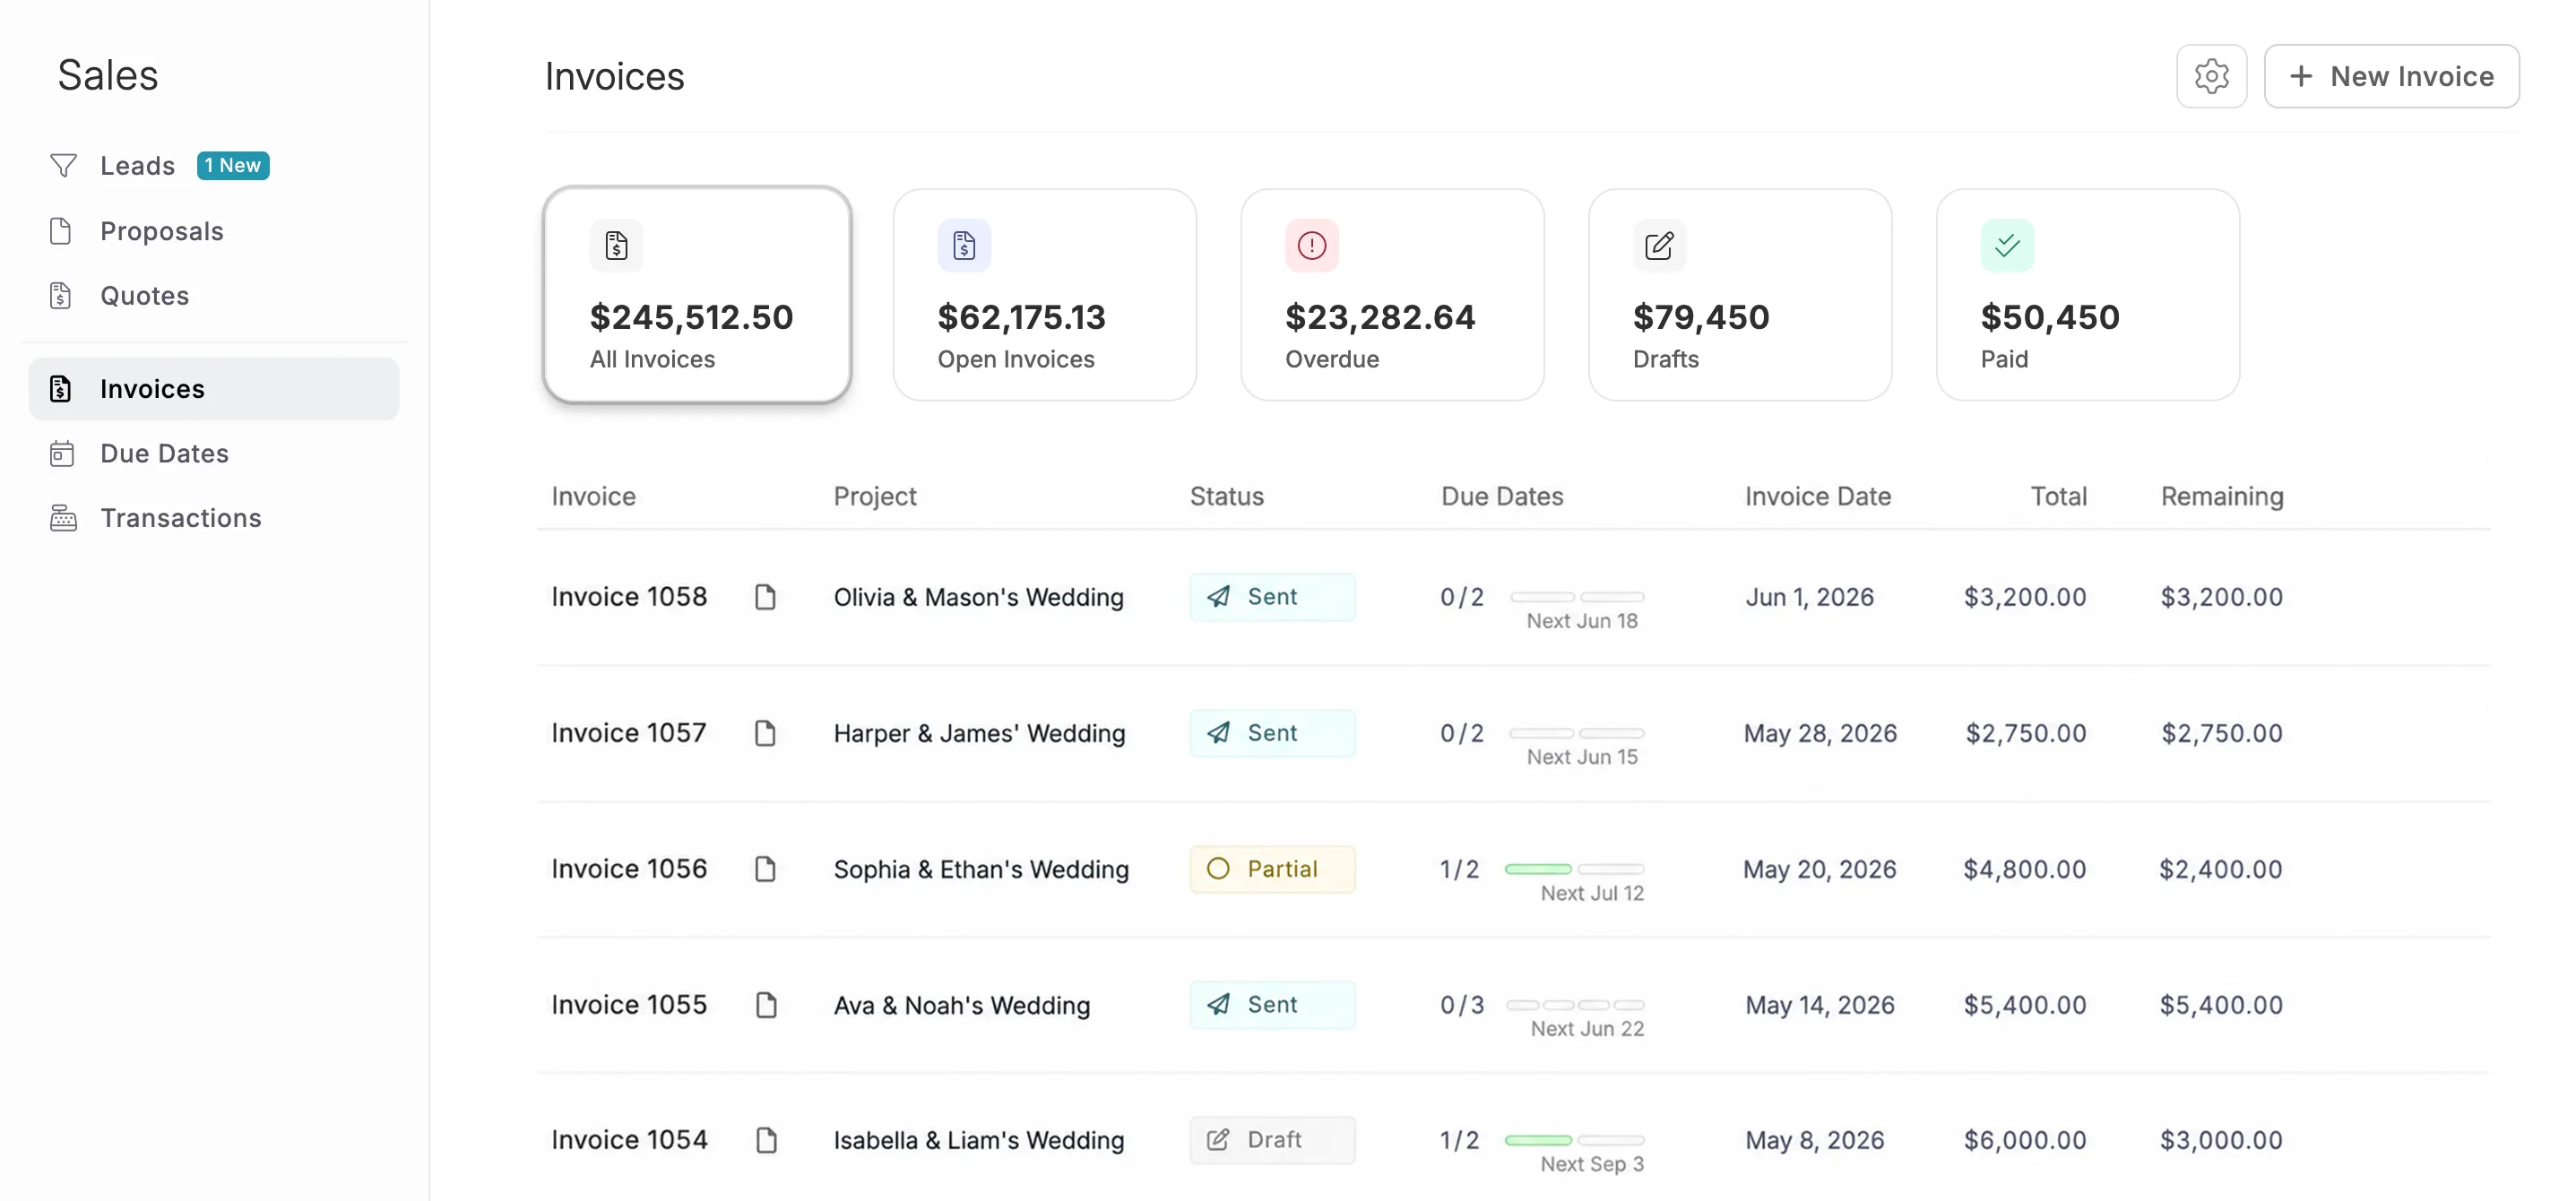Select Invoices in sidebar

214,389
